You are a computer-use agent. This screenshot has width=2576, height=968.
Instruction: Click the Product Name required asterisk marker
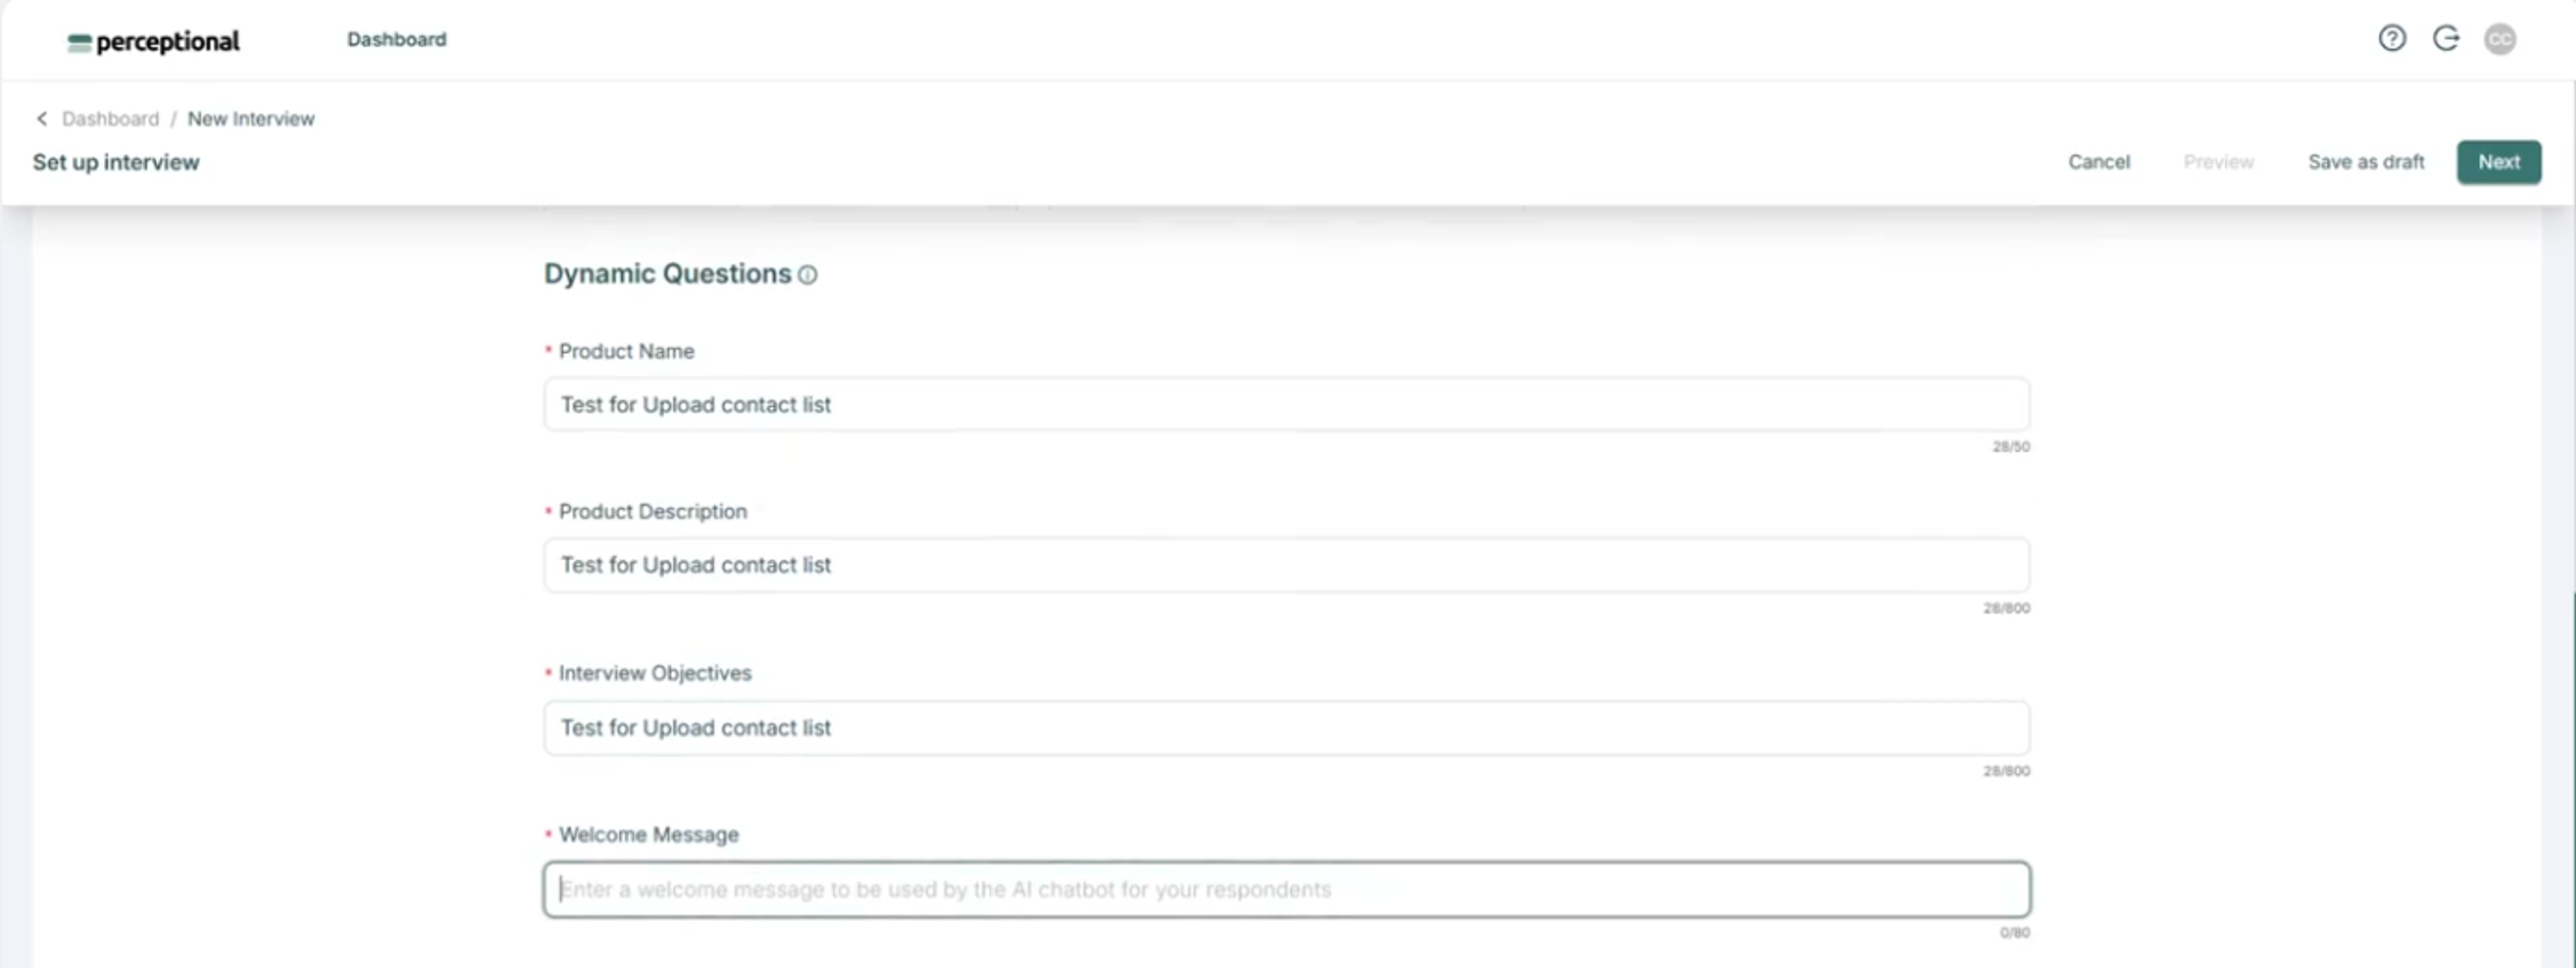pyautogui.click(x=548, y=349)
